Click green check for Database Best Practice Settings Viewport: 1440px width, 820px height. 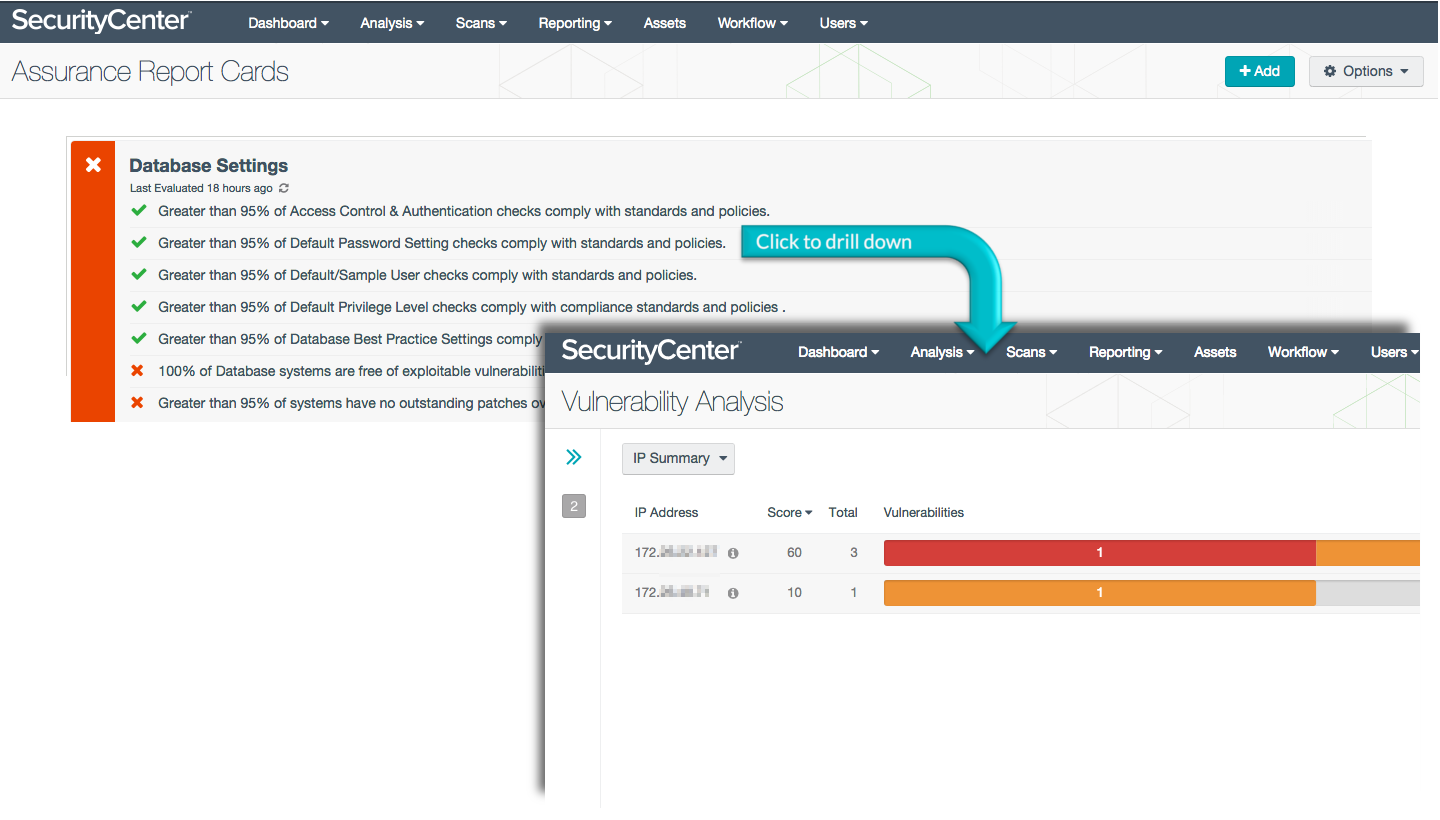[x=138, y=339]
